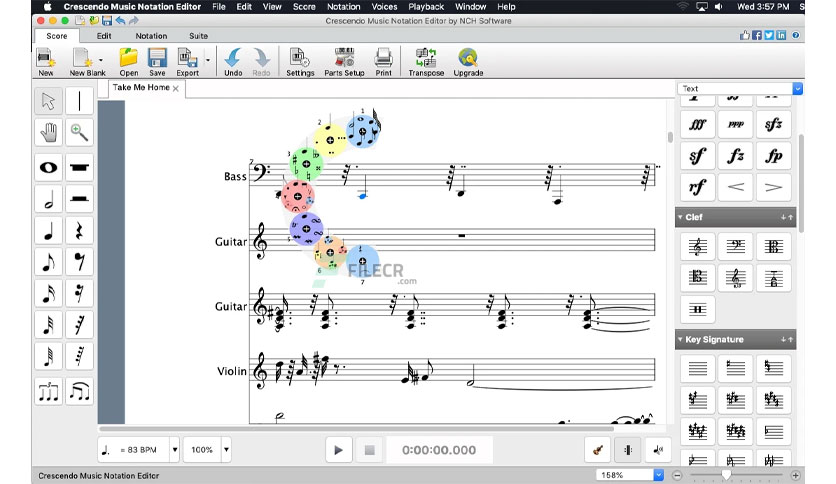Pick the sixteenth note tool
The image size is (836, 484).
coord(49,293)
